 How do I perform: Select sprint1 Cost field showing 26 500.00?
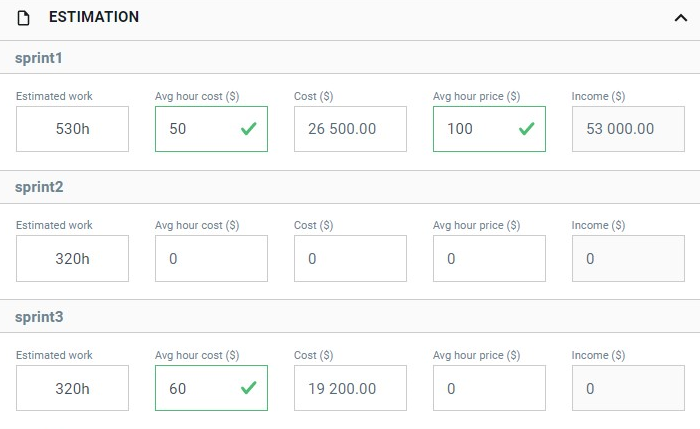[350, 129]
